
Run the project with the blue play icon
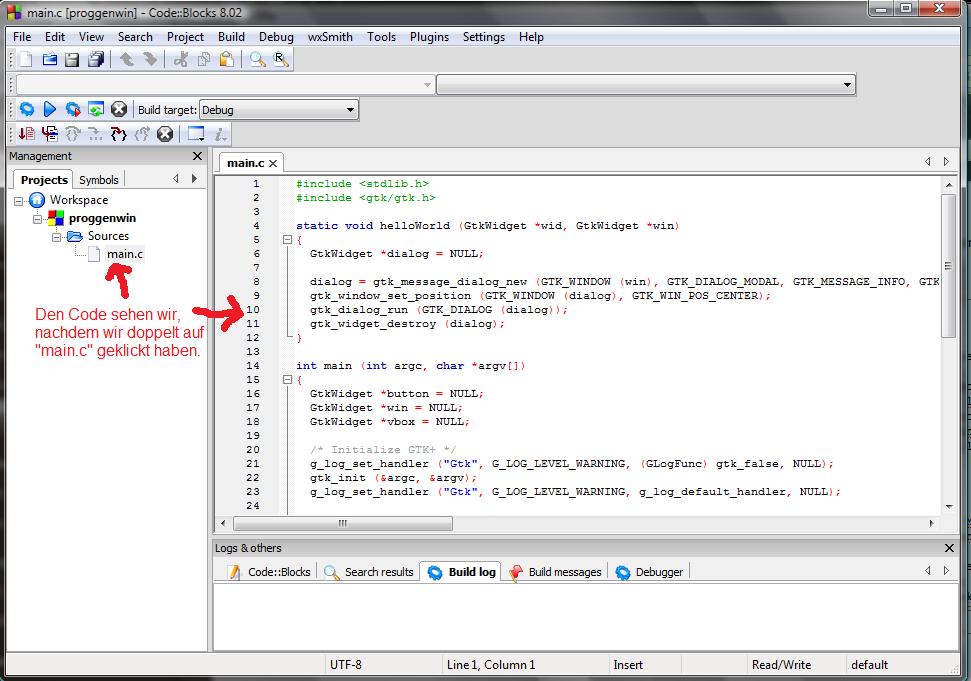pos(49,110)
